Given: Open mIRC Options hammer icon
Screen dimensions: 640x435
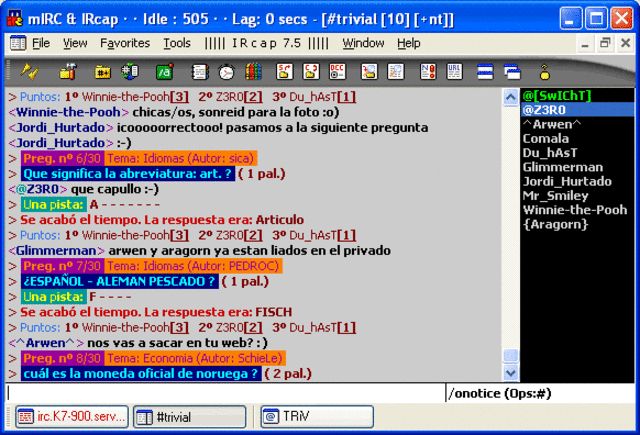Looking at the screenshot, I should point(68,72).
